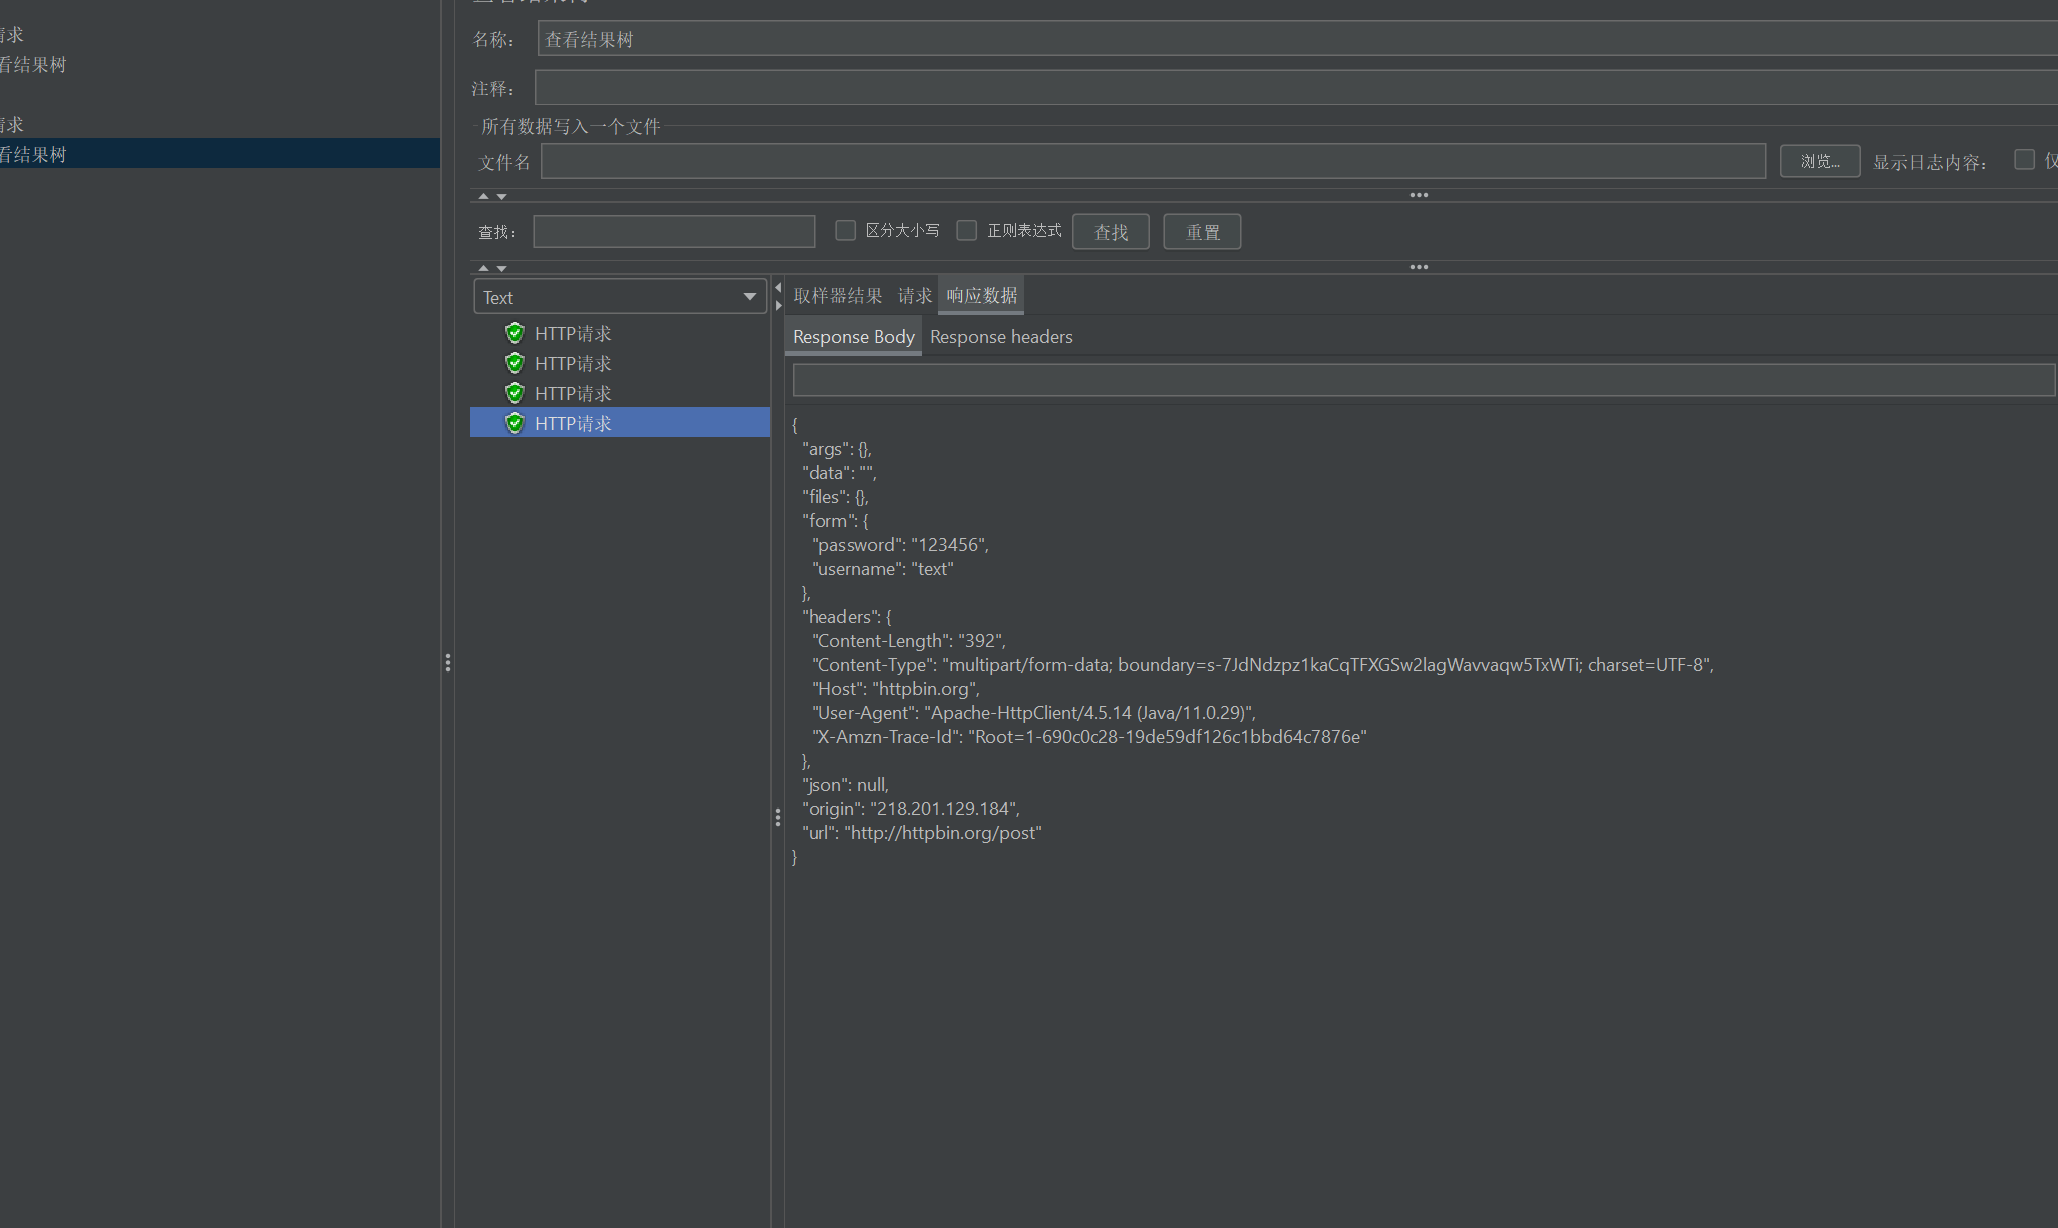Click the first HTTP请求 success shield icon
The height and width of the screenshot is (1228, 2058).
click(x=515, y=333)
